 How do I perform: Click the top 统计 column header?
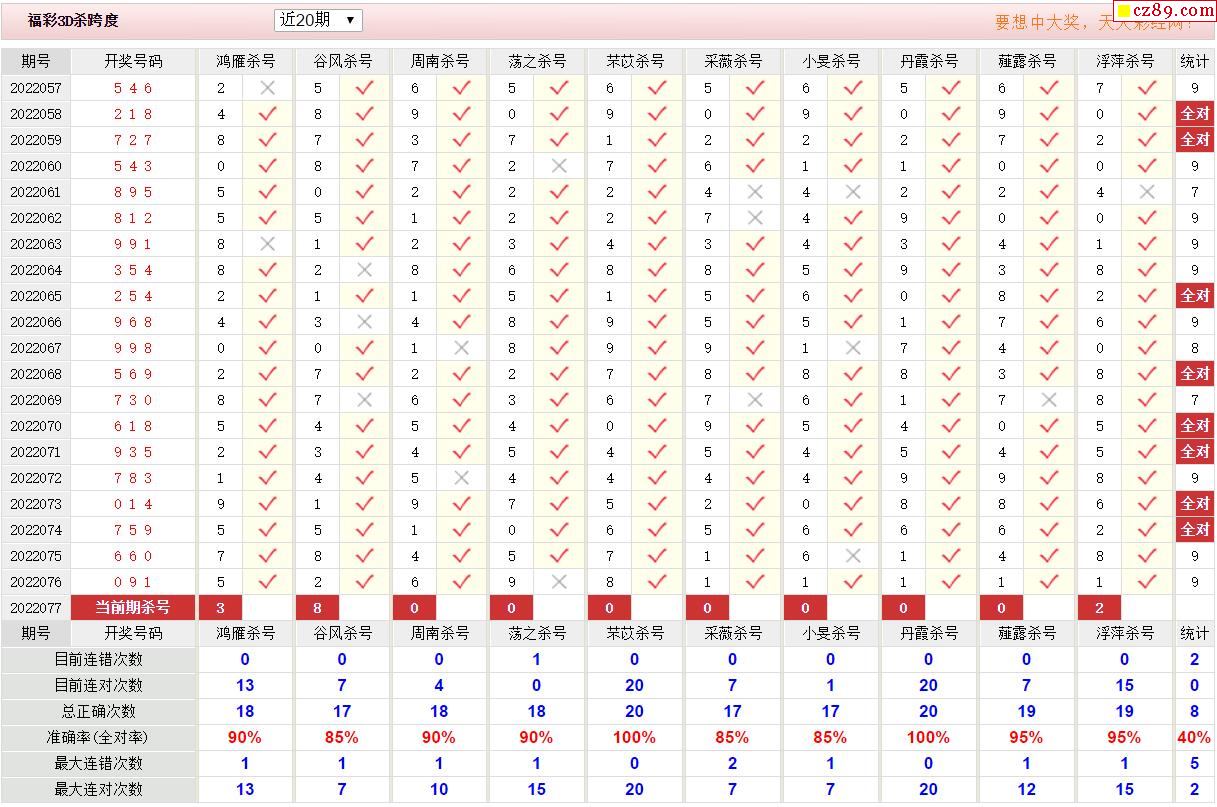(1195, 61)
